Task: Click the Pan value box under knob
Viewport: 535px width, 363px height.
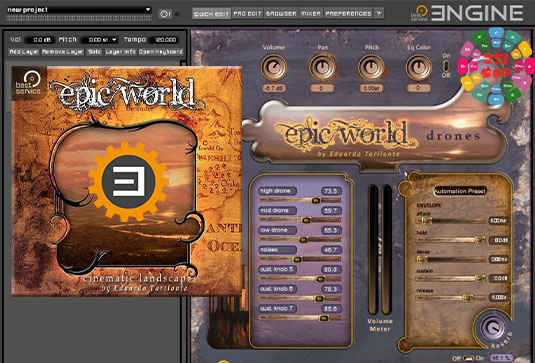Action: pos(322,88)
